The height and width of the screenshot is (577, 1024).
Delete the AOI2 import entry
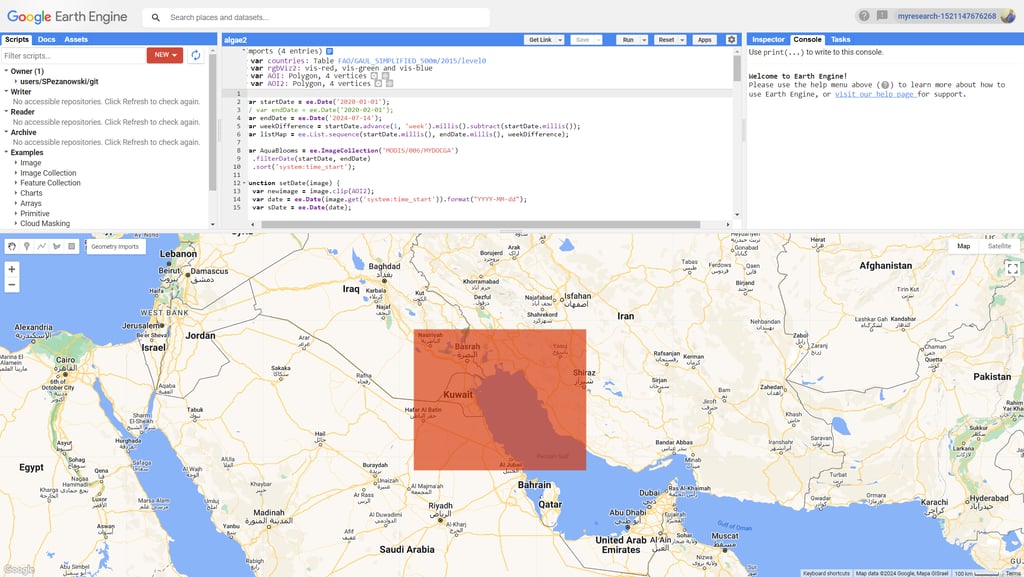[x=390, y=84]
